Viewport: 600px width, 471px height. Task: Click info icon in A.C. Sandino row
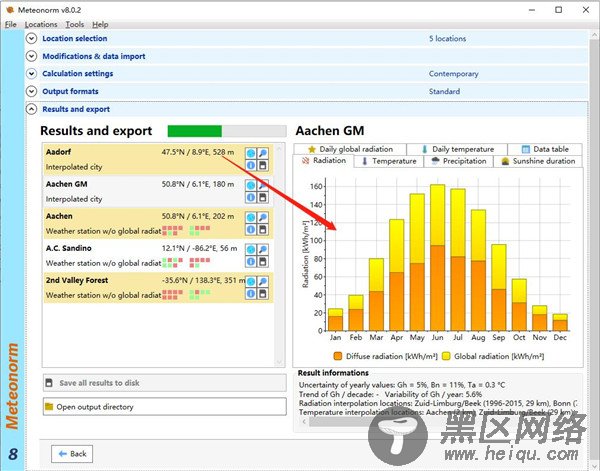(x=251, y=262)
